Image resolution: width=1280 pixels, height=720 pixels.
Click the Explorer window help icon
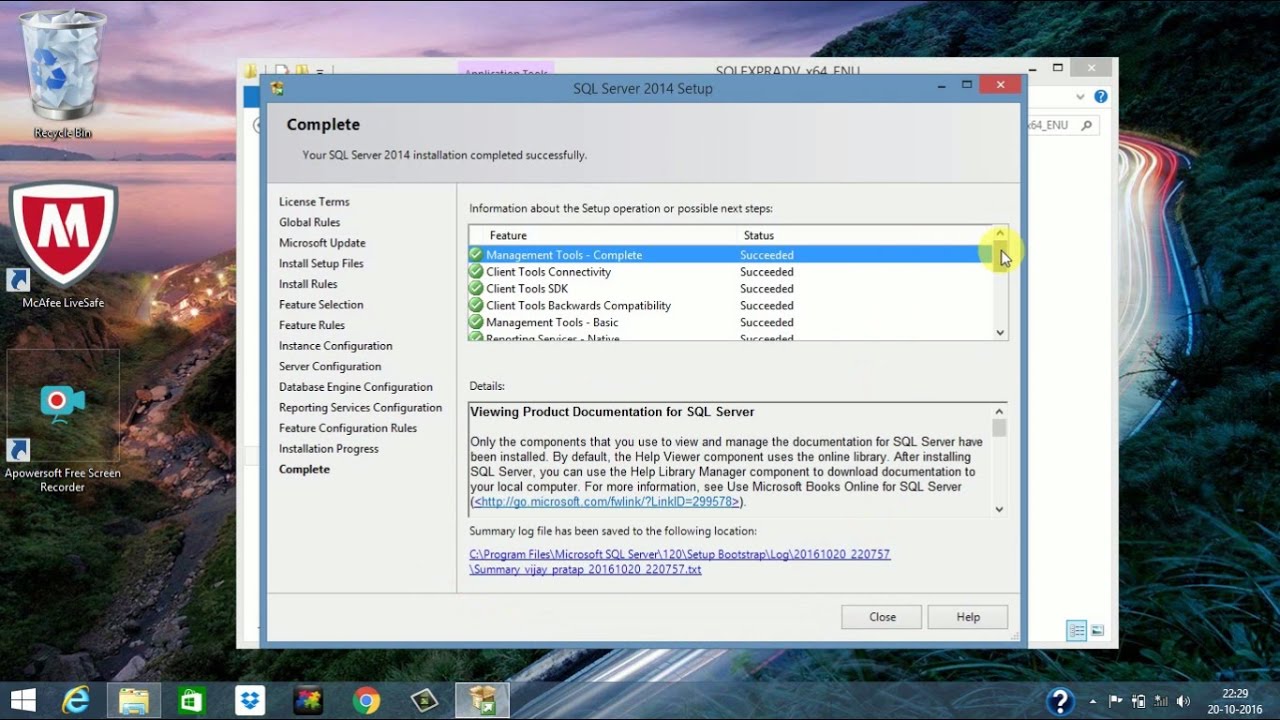click(x=1101, y=97)
